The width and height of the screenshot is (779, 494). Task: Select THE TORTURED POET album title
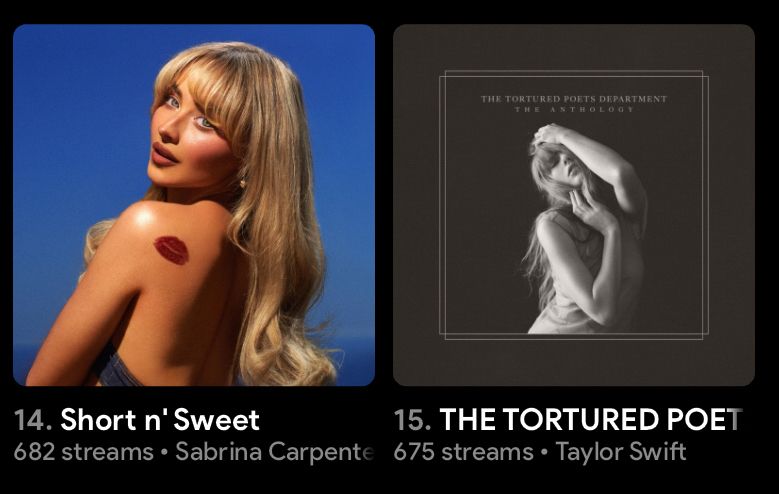pyautogui.click(x=591, y=419)
